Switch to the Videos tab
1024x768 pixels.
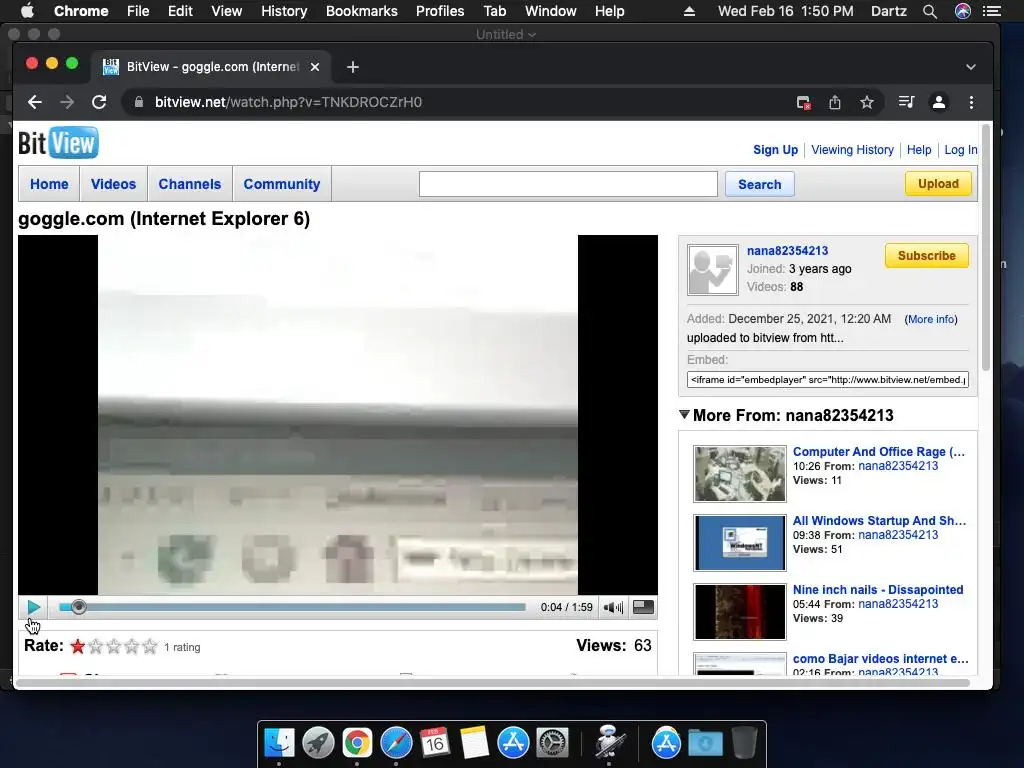(x=114, y=184)
